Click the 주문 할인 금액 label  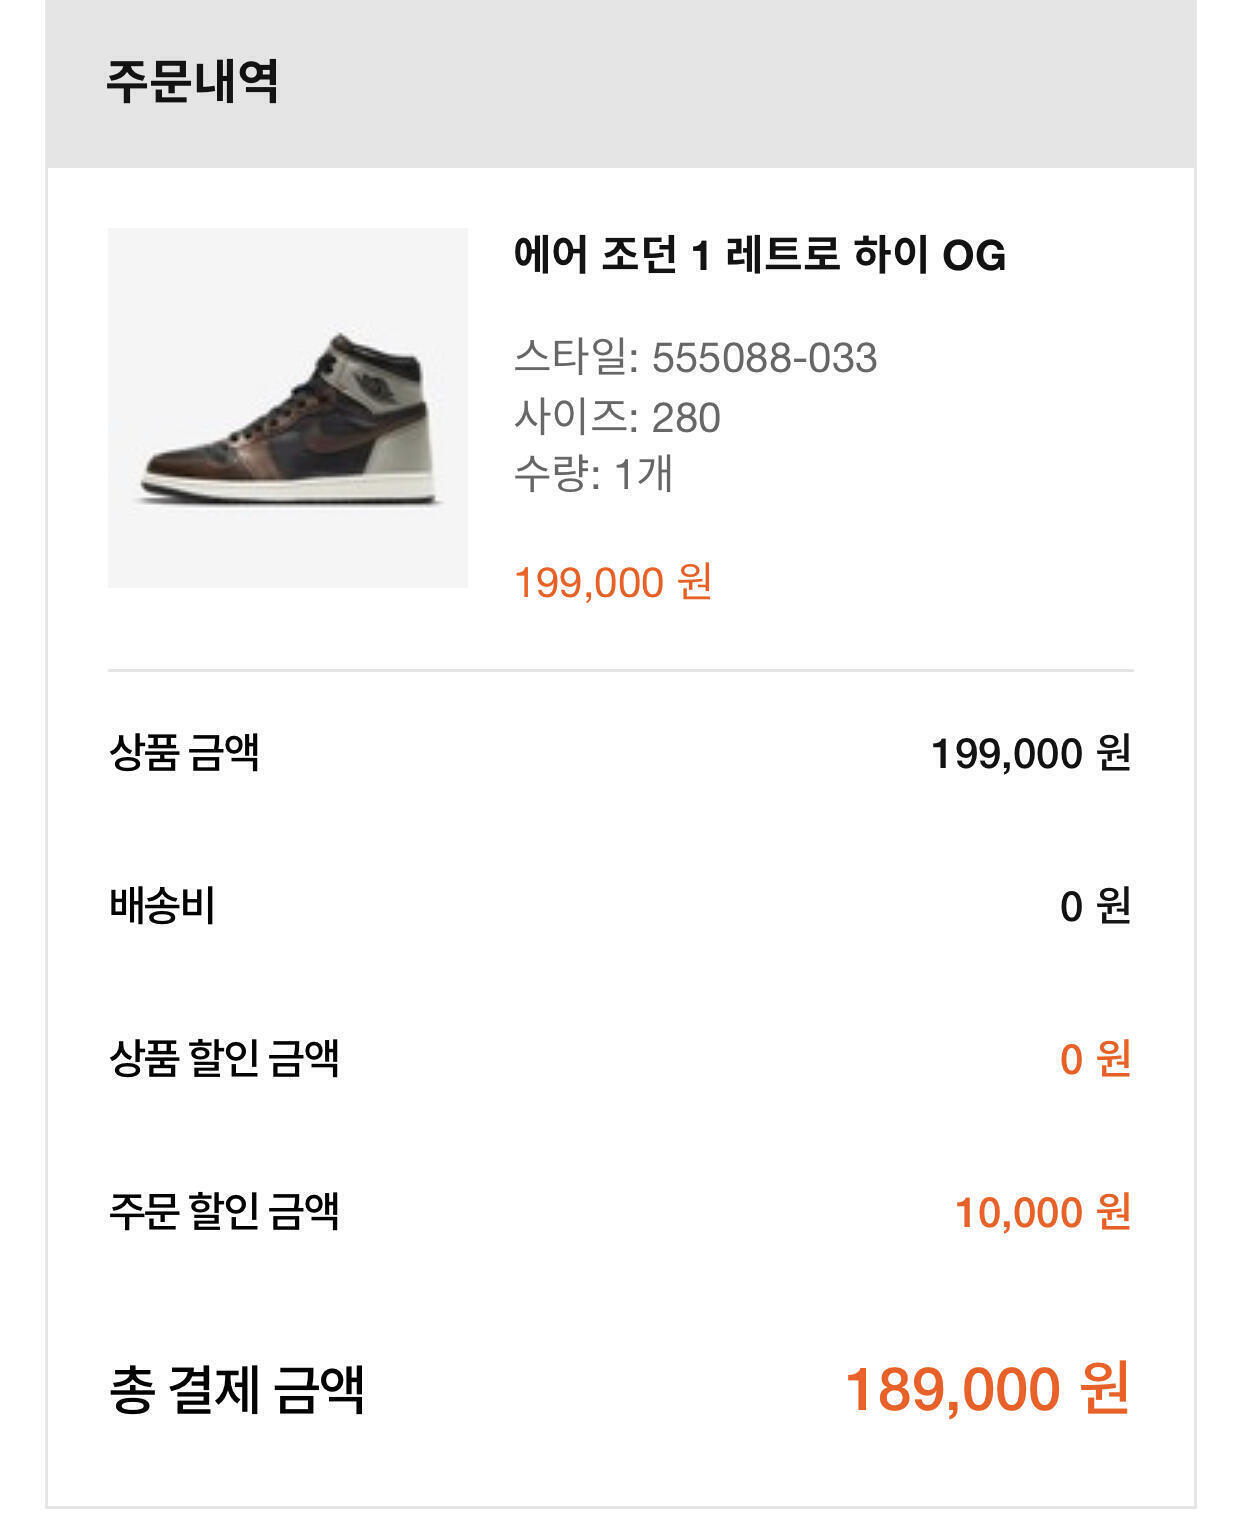(224, 1211)
